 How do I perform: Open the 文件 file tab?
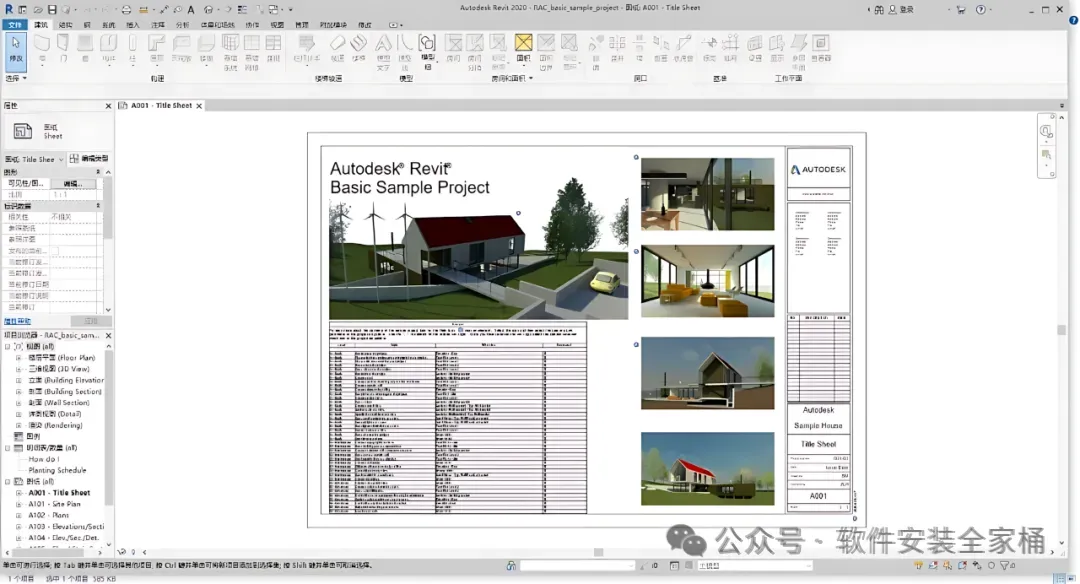pyautogui.click(x=14, y=25)
